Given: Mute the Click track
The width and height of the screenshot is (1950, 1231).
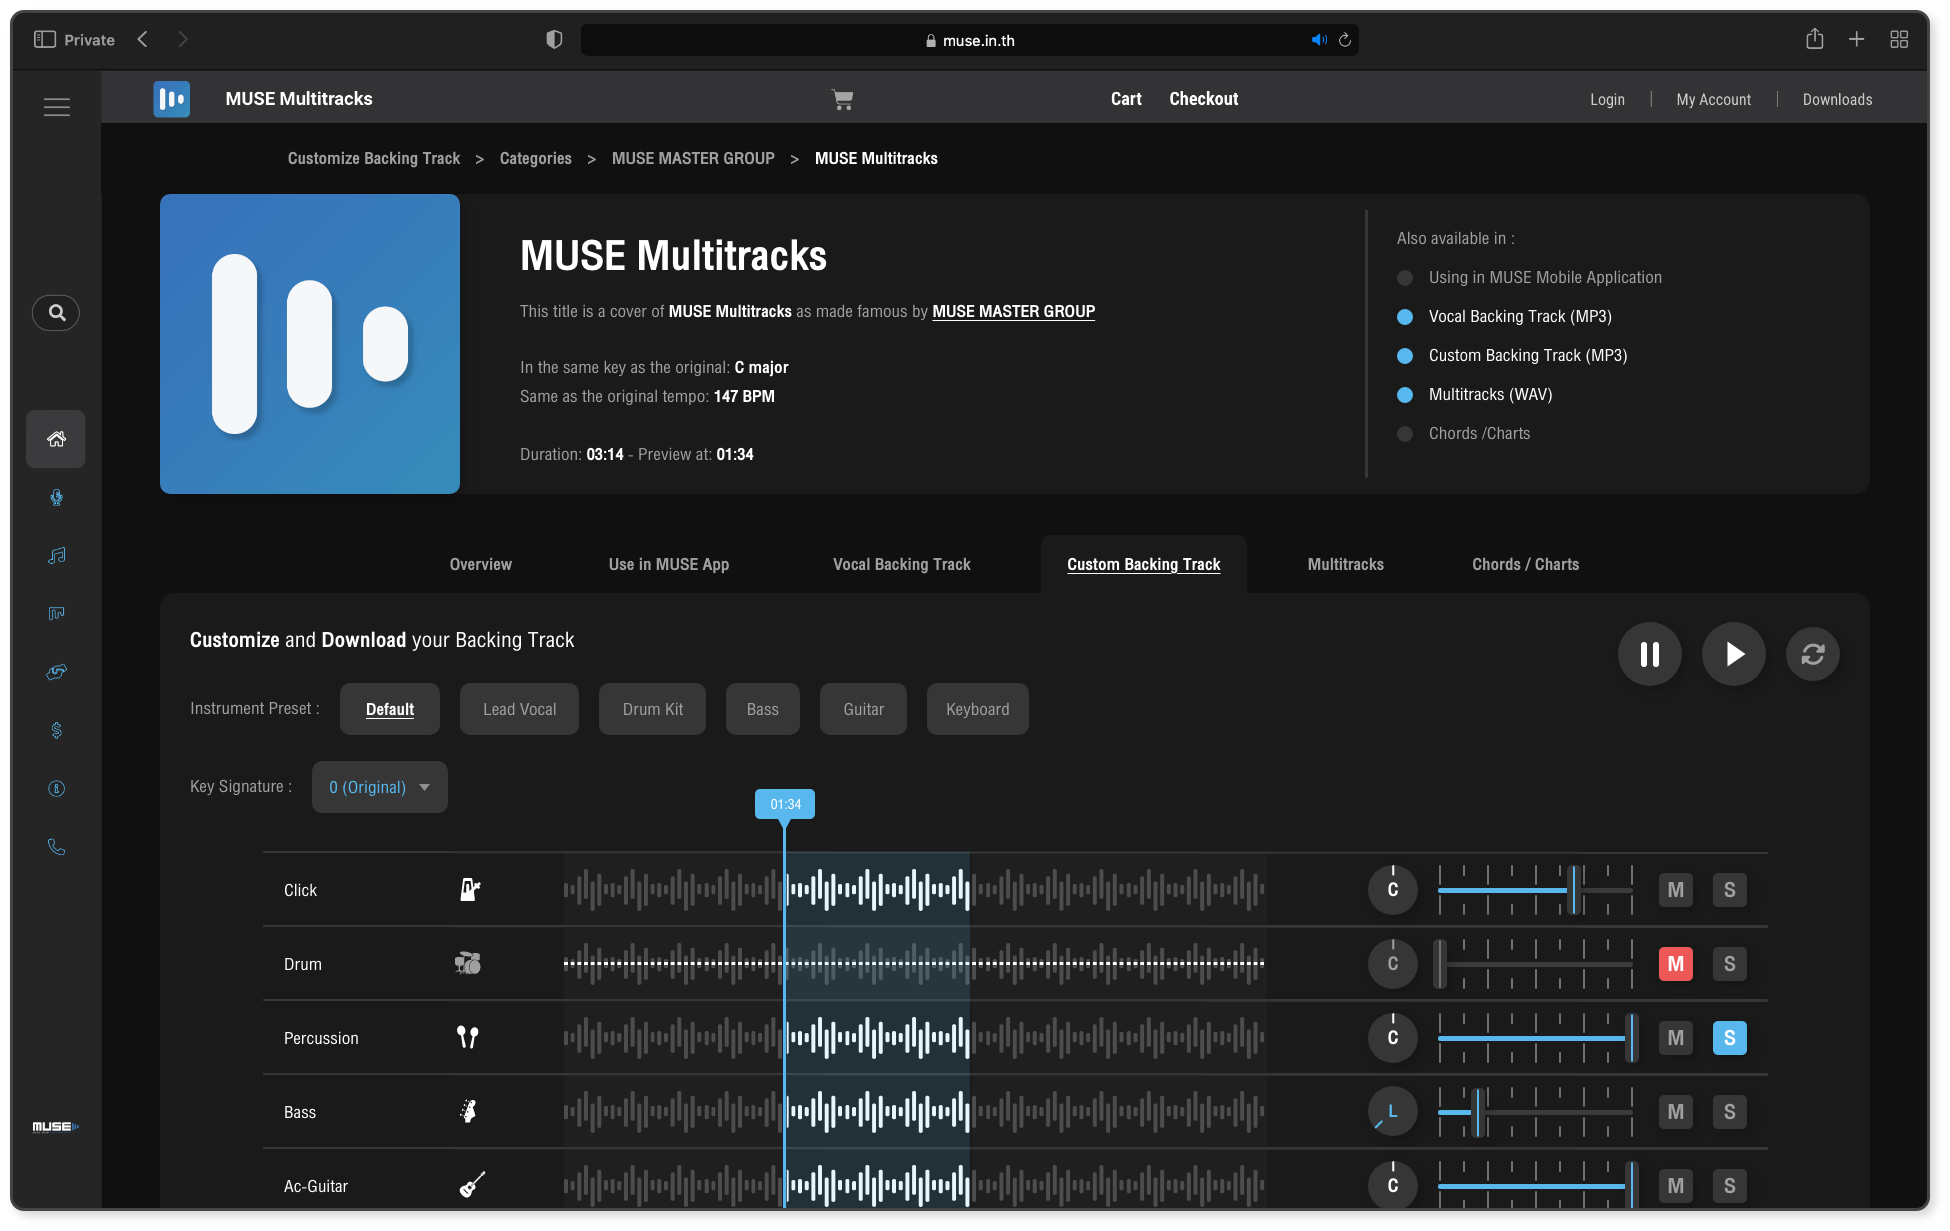Looking at the screenshot, I should click(x=1676, y=889).
